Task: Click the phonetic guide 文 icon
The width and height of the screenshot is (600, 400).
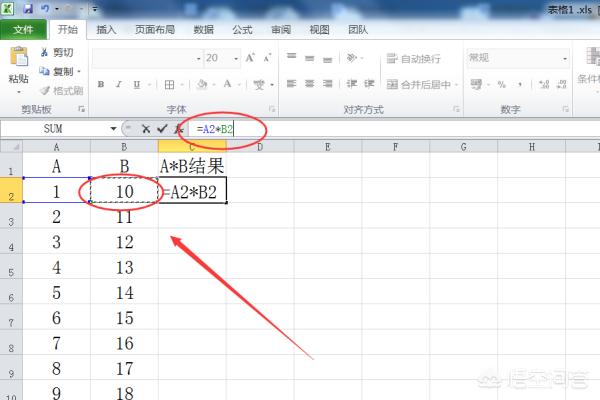Action: tap(259, 85)
